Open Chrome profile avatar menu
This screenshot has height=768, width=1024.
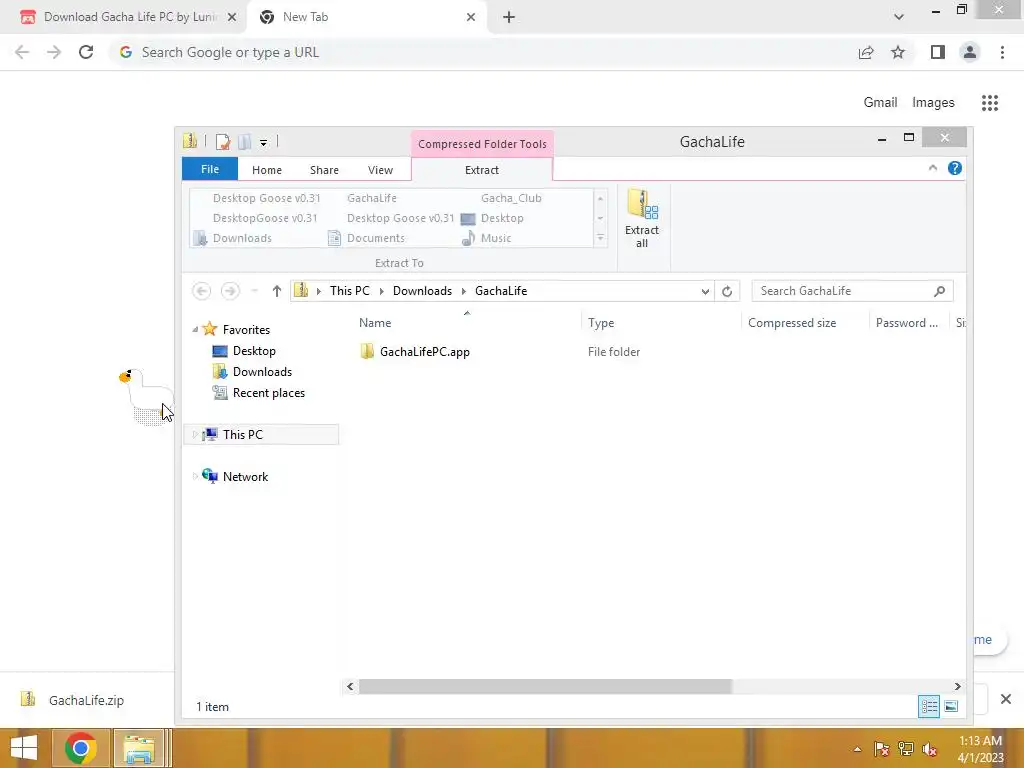[970, 52]
